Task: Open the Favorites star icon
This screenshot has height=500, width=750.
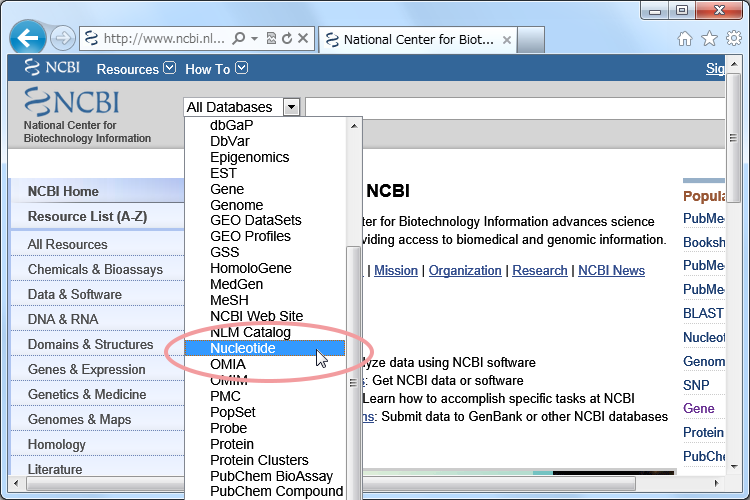Action: click(x=709, y=38)
